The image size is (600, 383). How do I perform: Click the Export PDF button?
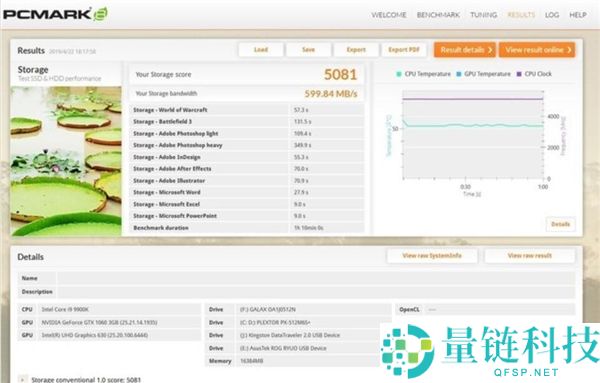tap(404, 50)
